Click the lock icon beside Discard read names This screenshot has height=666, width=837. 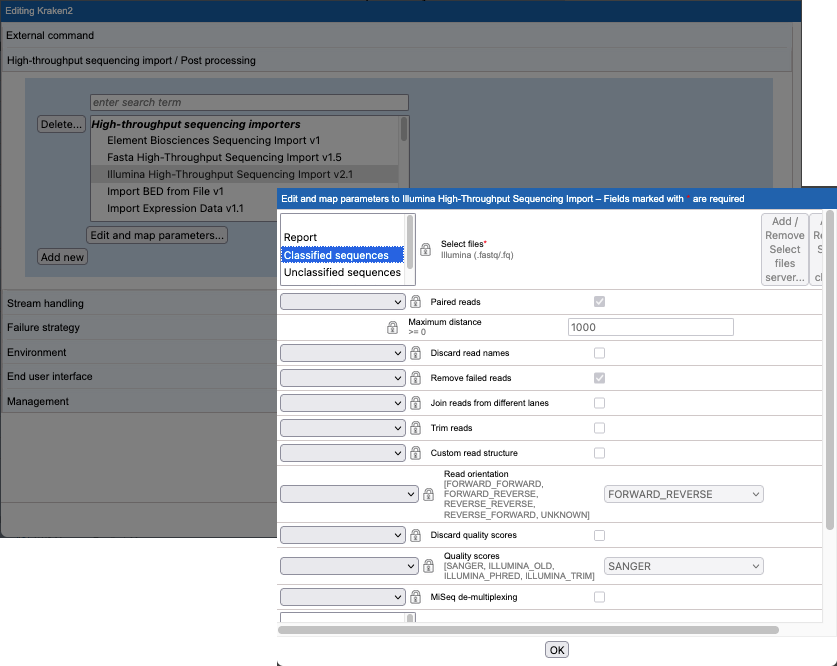pyautogui.click(x=415, y=352)
